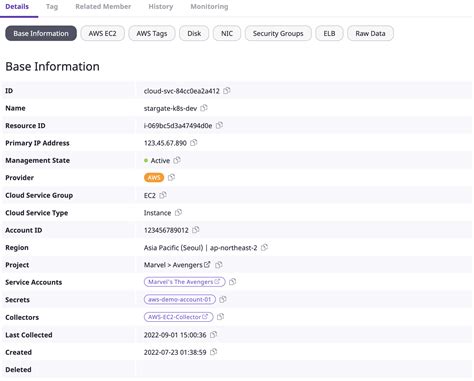The width and height of the screenshot is (474, 381).
Task: Show the Raw Data section
Action: pyautogui.click(x=370, y=33)
